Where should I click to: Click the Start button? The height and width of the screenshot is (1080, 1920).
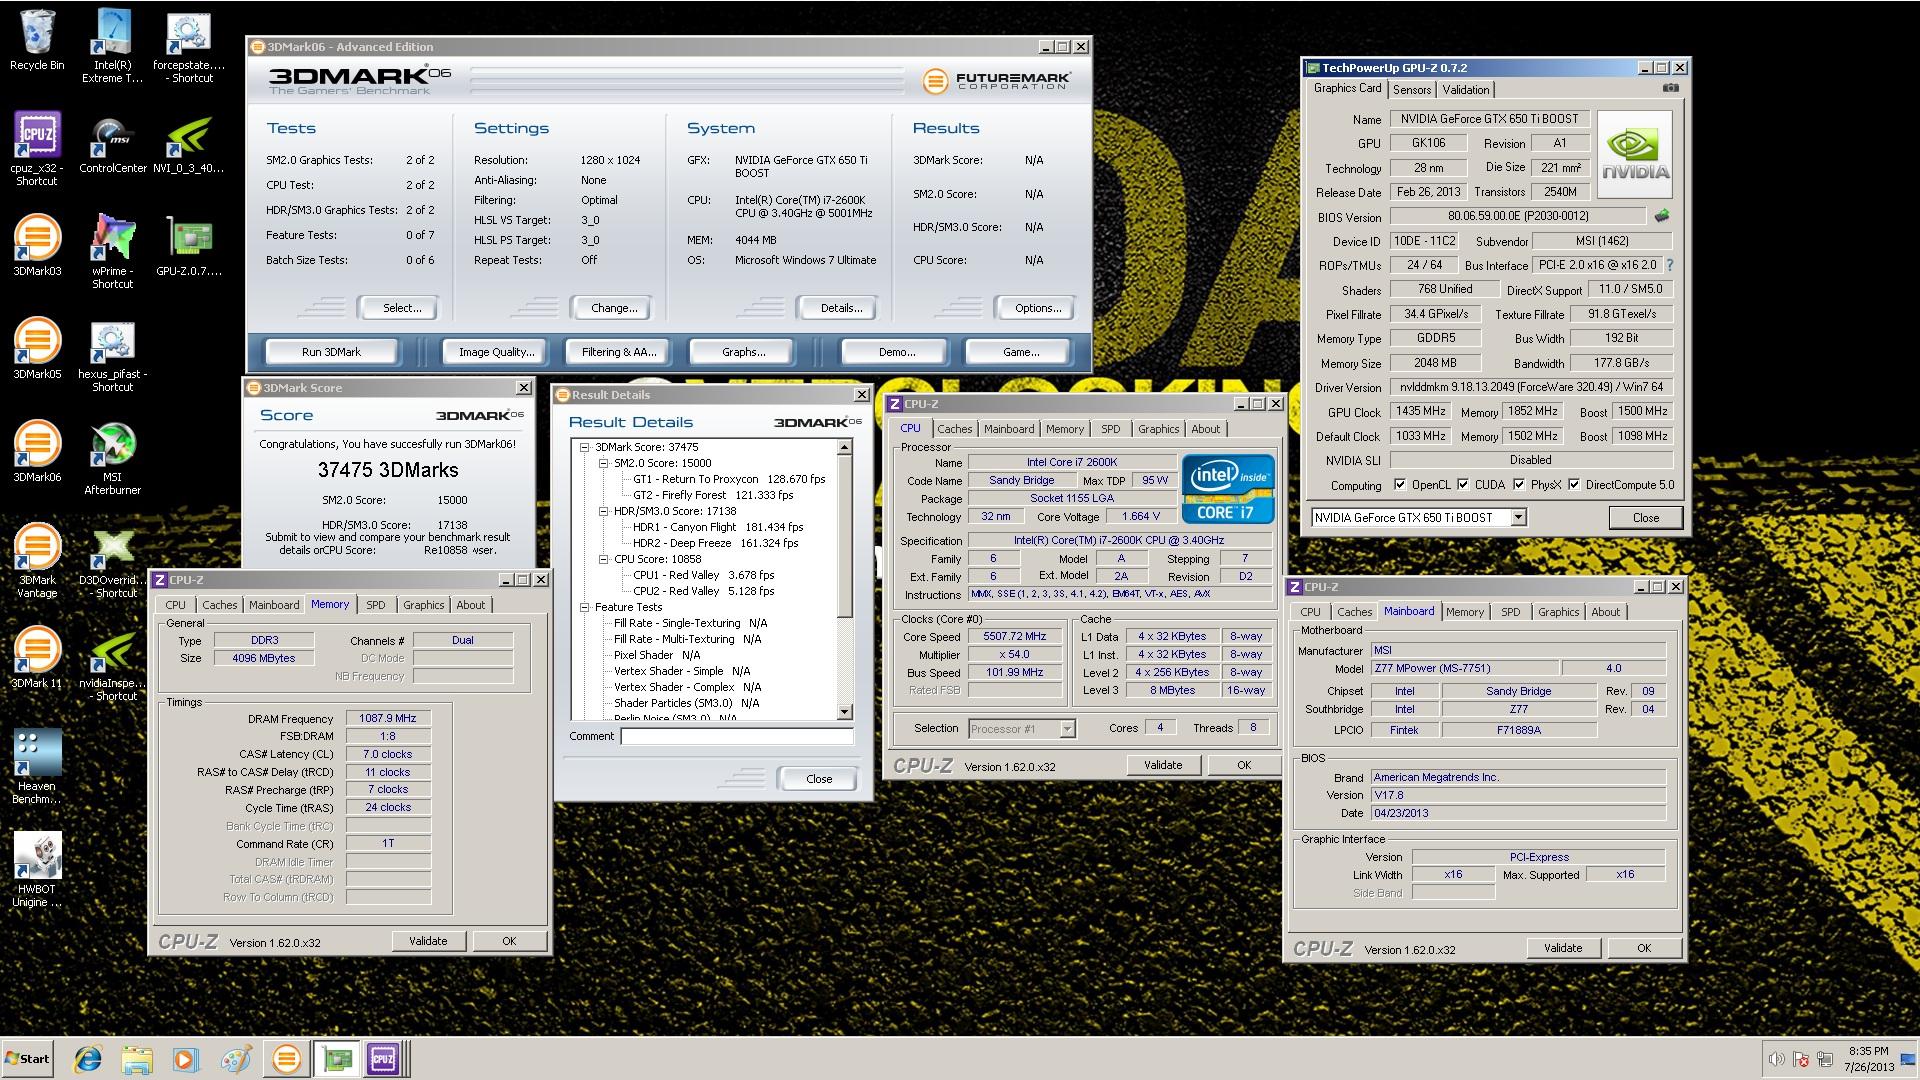(x=27, y=1059)
